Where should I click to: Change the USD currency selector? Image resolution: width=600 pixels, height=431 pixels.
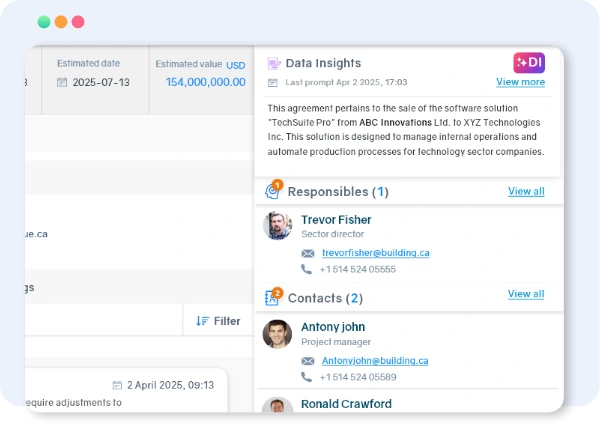(x=235, y=65)
